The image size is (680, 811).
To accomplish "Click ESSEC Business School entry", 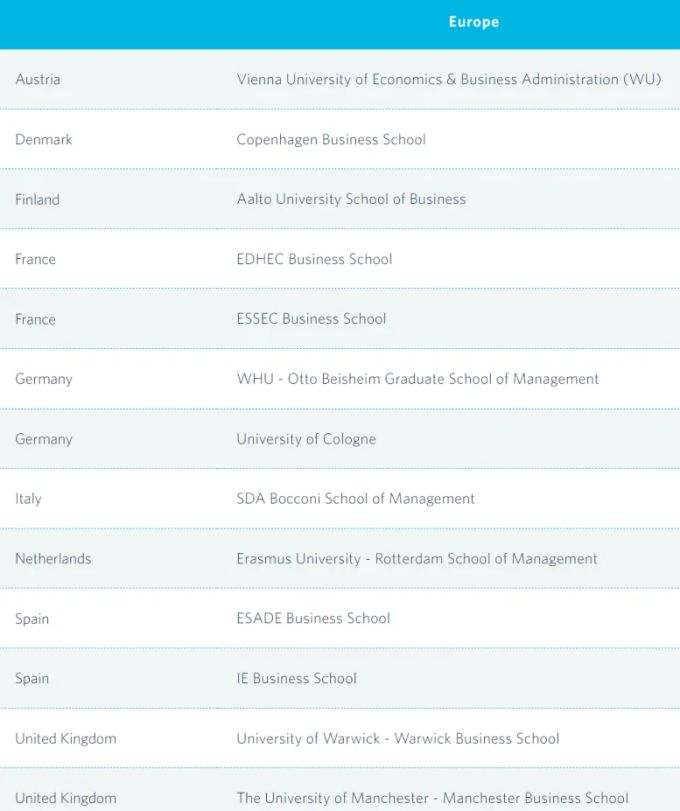I will click(311, 319).
